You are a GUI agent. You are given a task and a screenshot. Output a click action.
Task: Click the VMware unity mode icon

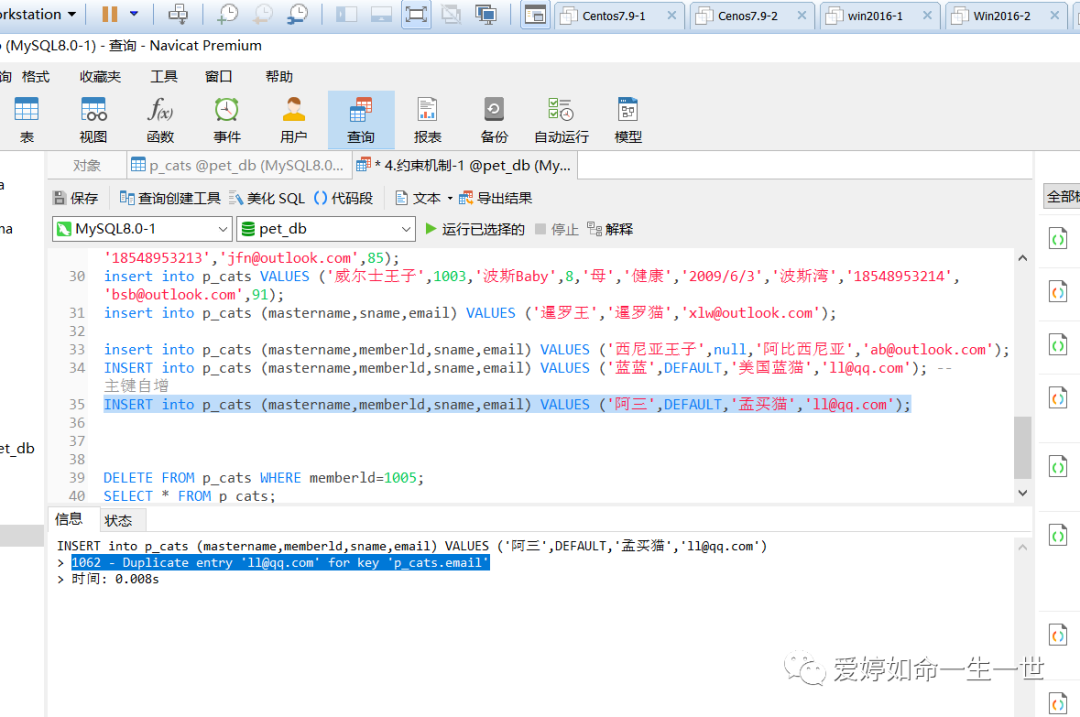451,14
